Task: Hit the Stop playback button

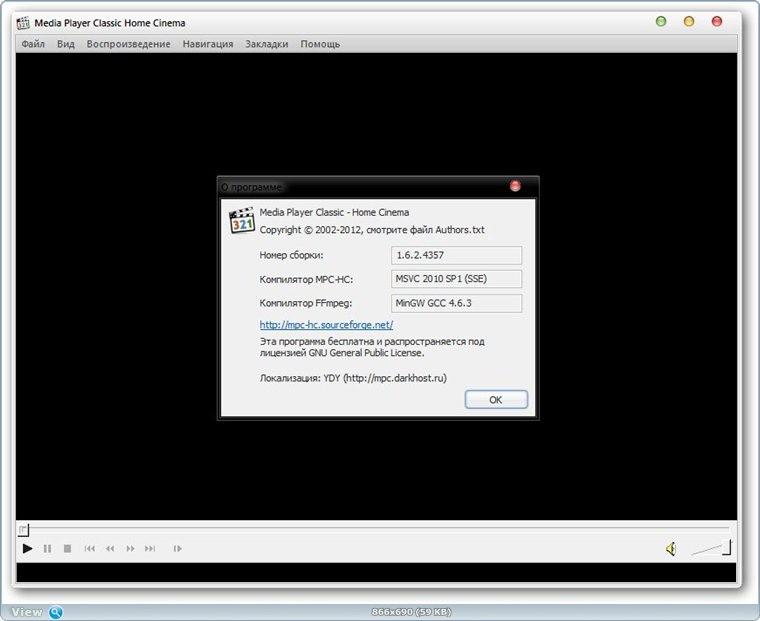Action: point(67,548)
